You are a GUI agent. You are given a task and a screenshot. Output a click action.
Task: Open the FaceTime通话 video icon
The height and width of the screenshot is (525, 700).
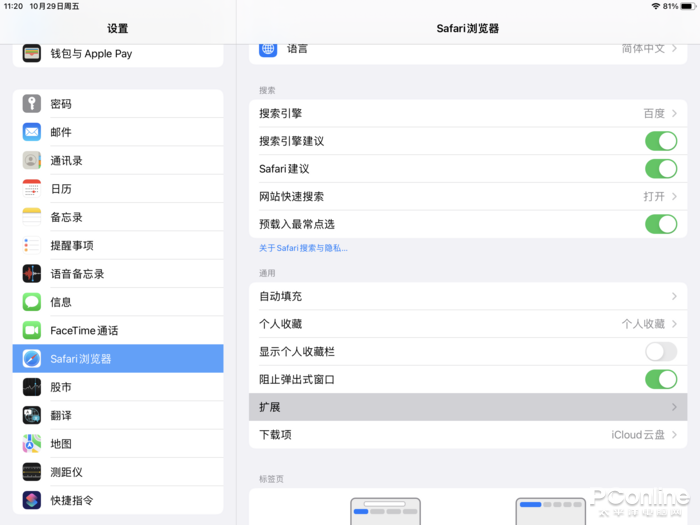point(32,330)
